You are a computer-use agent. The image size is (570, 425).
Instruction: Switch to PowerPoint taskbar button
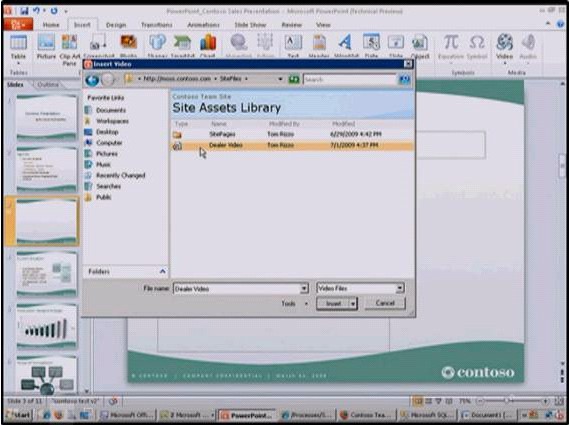(x=246, y=415)
